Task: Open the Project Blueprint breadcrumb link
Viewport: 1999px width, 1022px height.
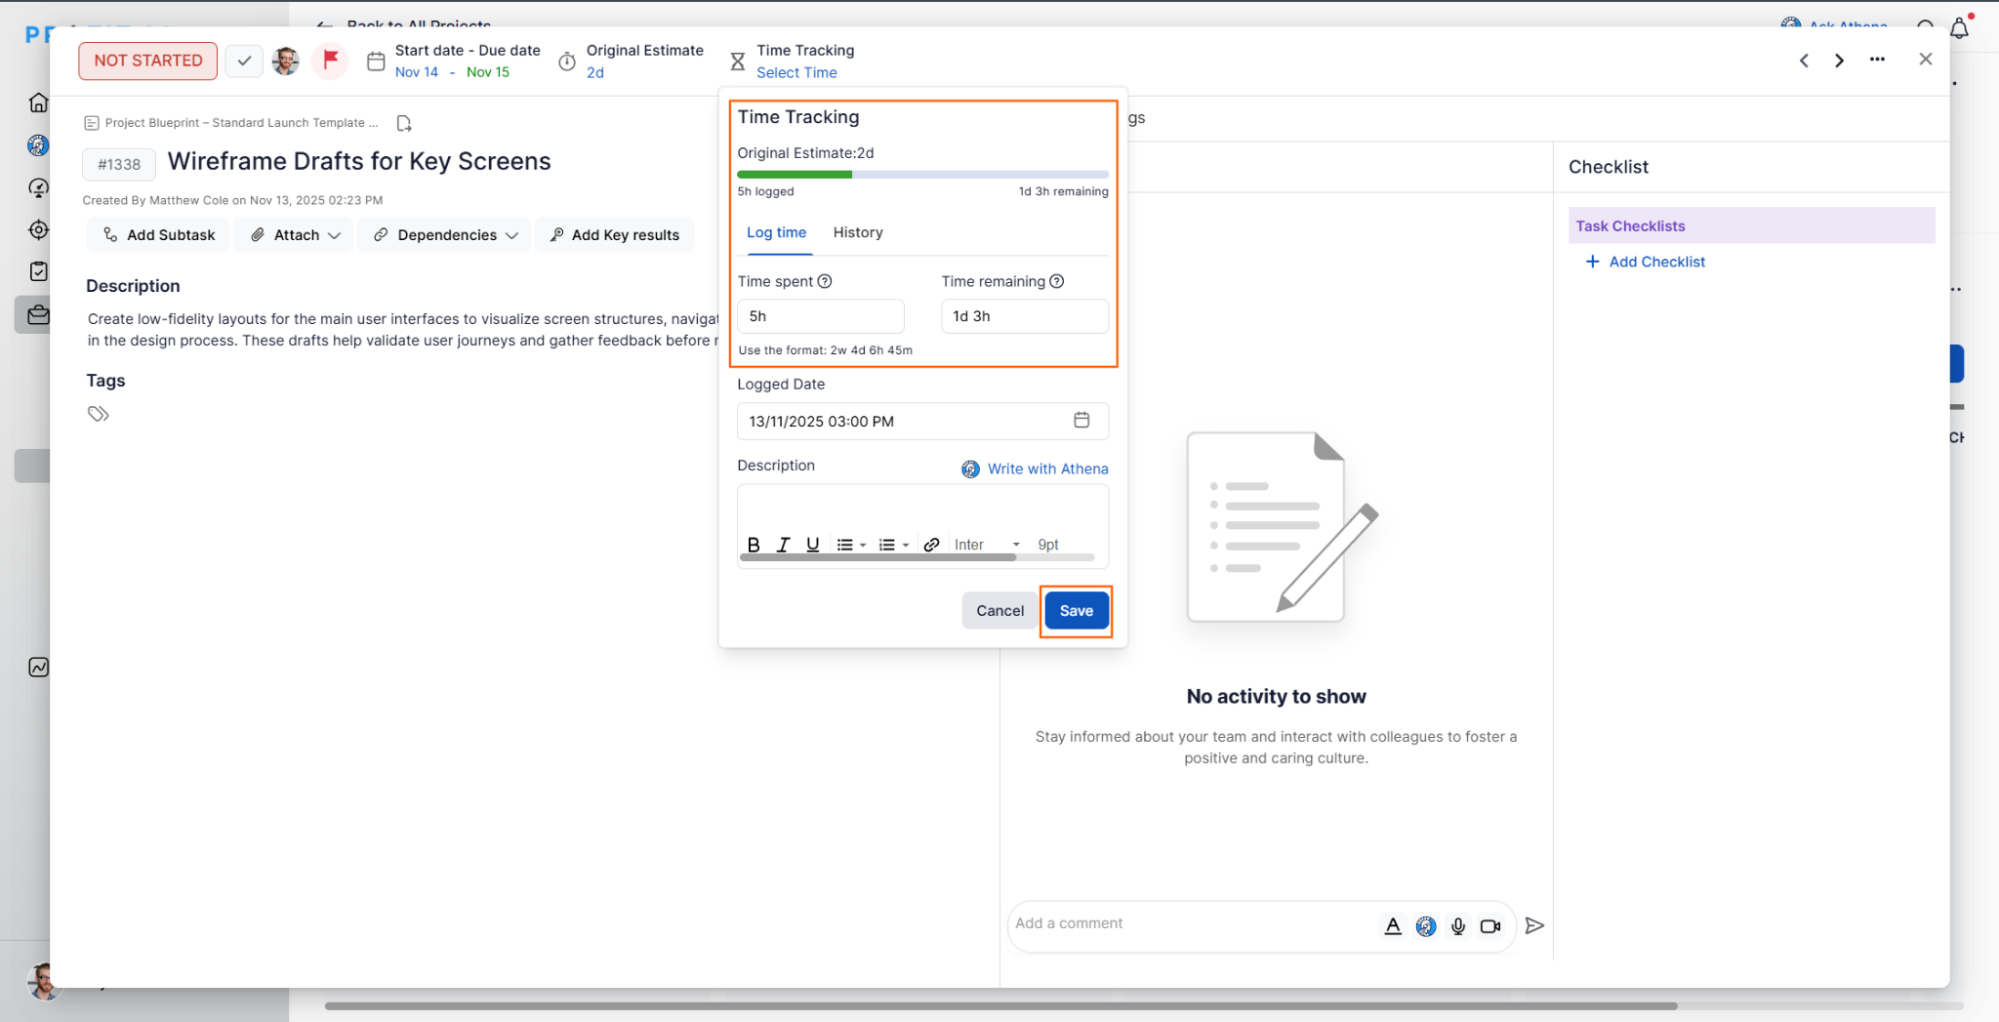Action: click(x=241, y=123)
